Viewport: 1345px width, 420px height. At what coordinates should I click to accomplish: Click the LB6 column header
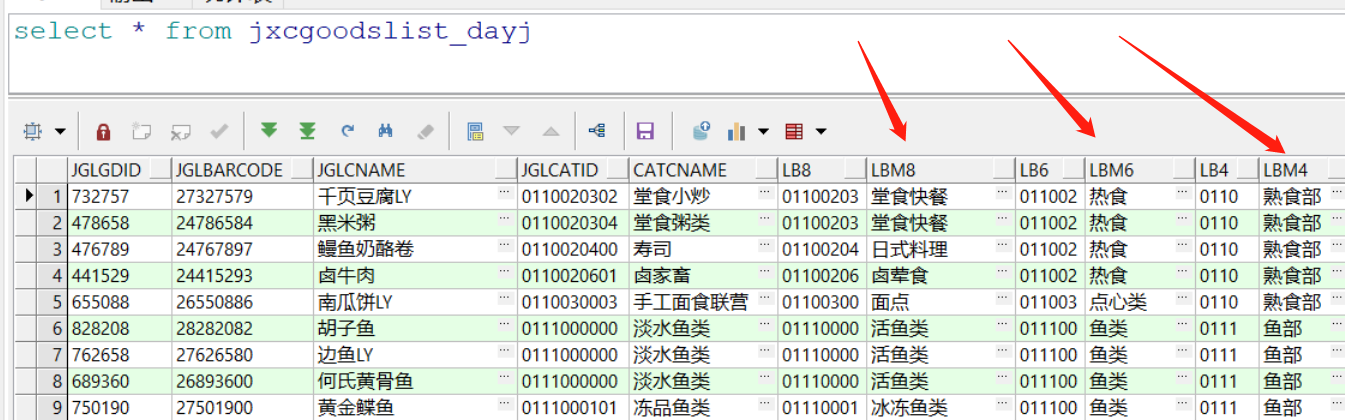tap(1050, 169)
